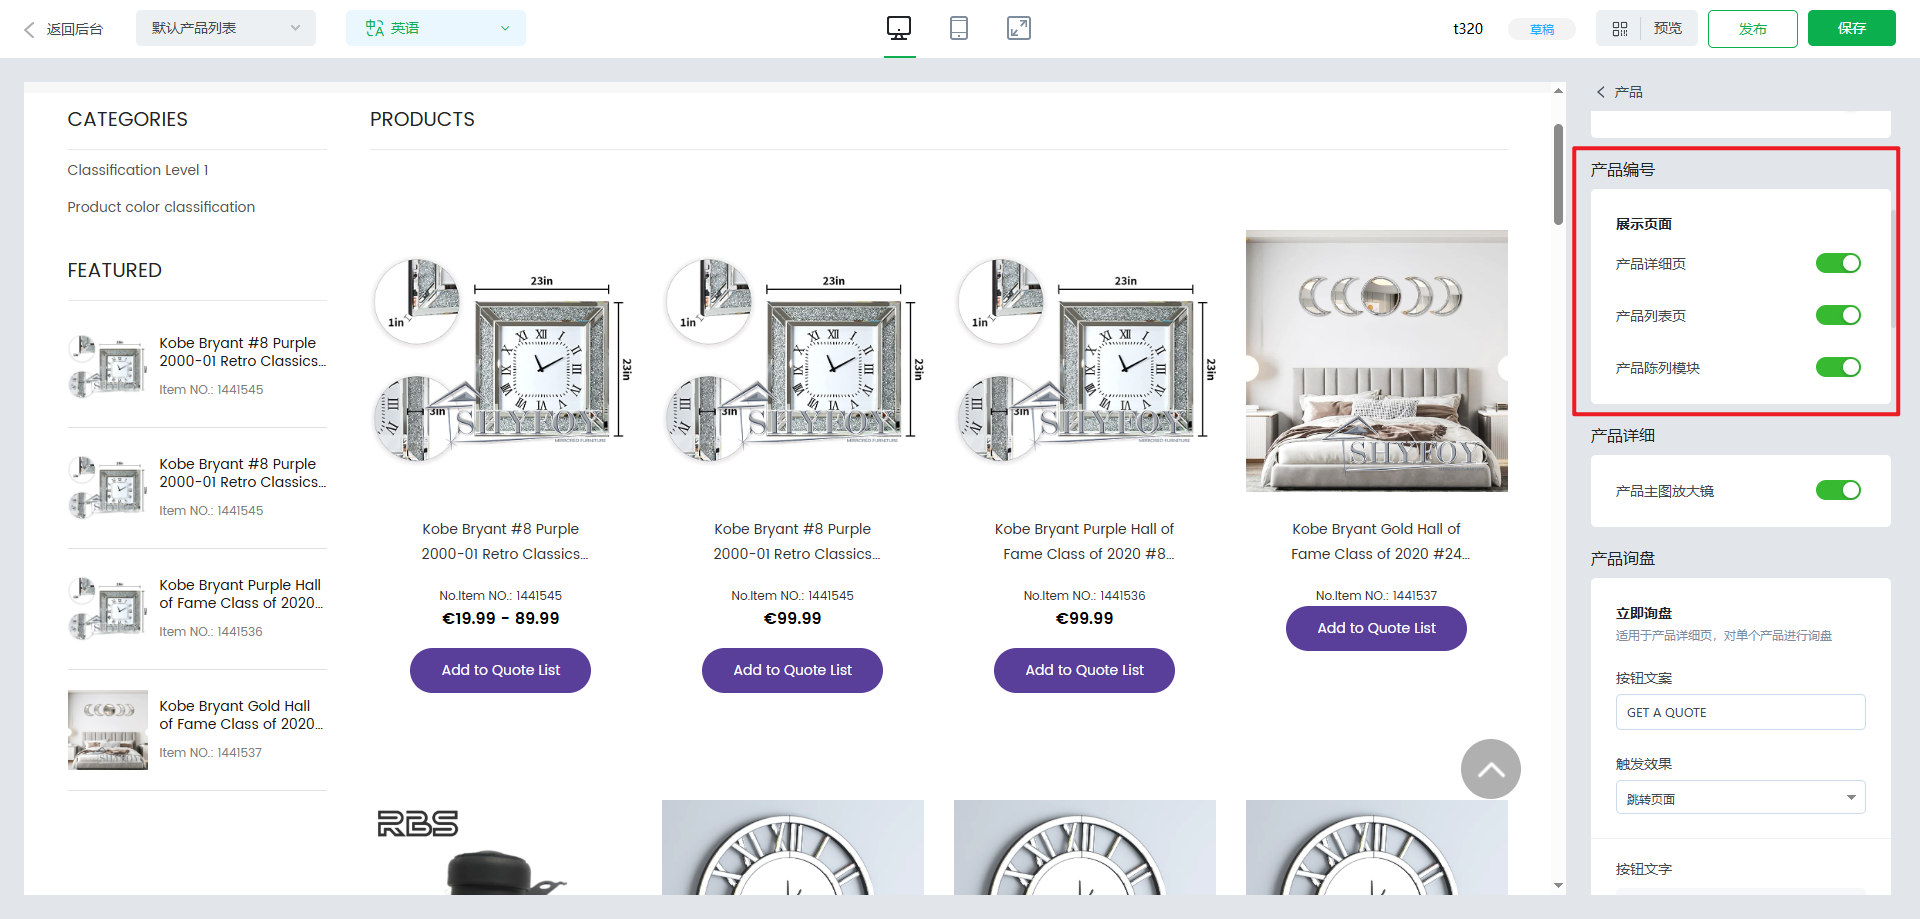Viewport: 1920px width, 919px height.
Task: Click the scroll-to-top round arrow button
Action: (x=1490, y=769)
